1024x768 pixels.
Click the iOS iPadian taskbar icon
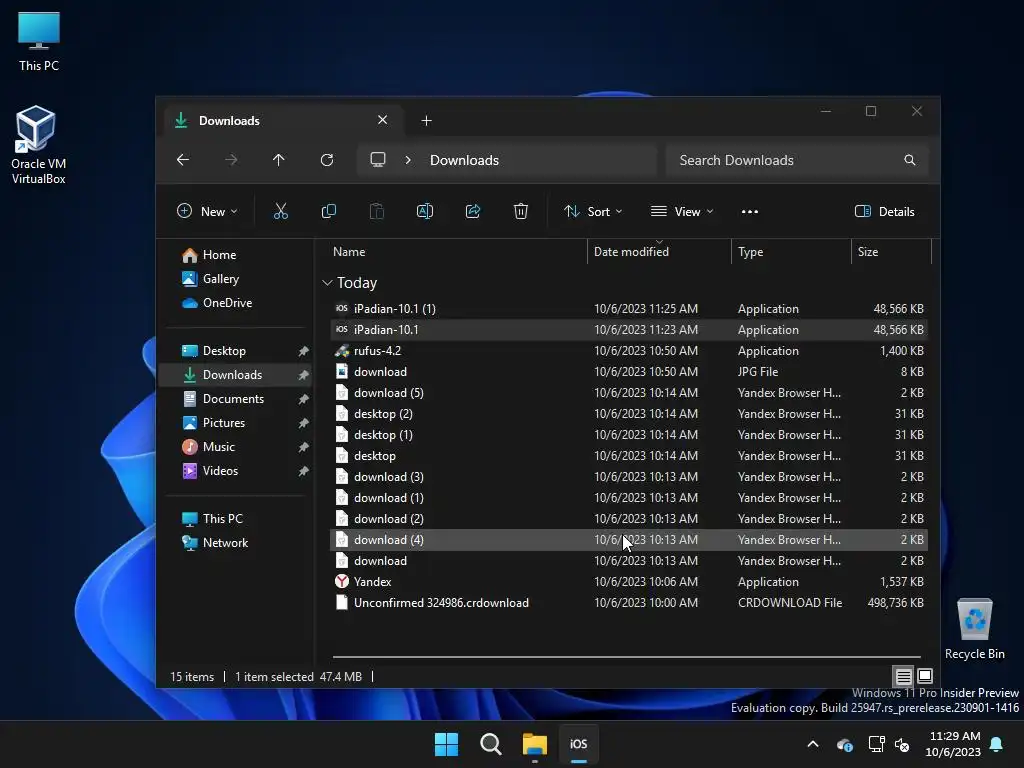pyautogui.click(x=579, y=744)
